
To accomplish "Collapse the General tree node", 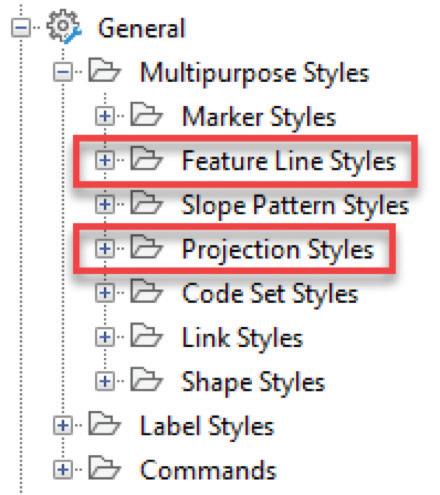I will pyautogui.click(x=21, y=28).
